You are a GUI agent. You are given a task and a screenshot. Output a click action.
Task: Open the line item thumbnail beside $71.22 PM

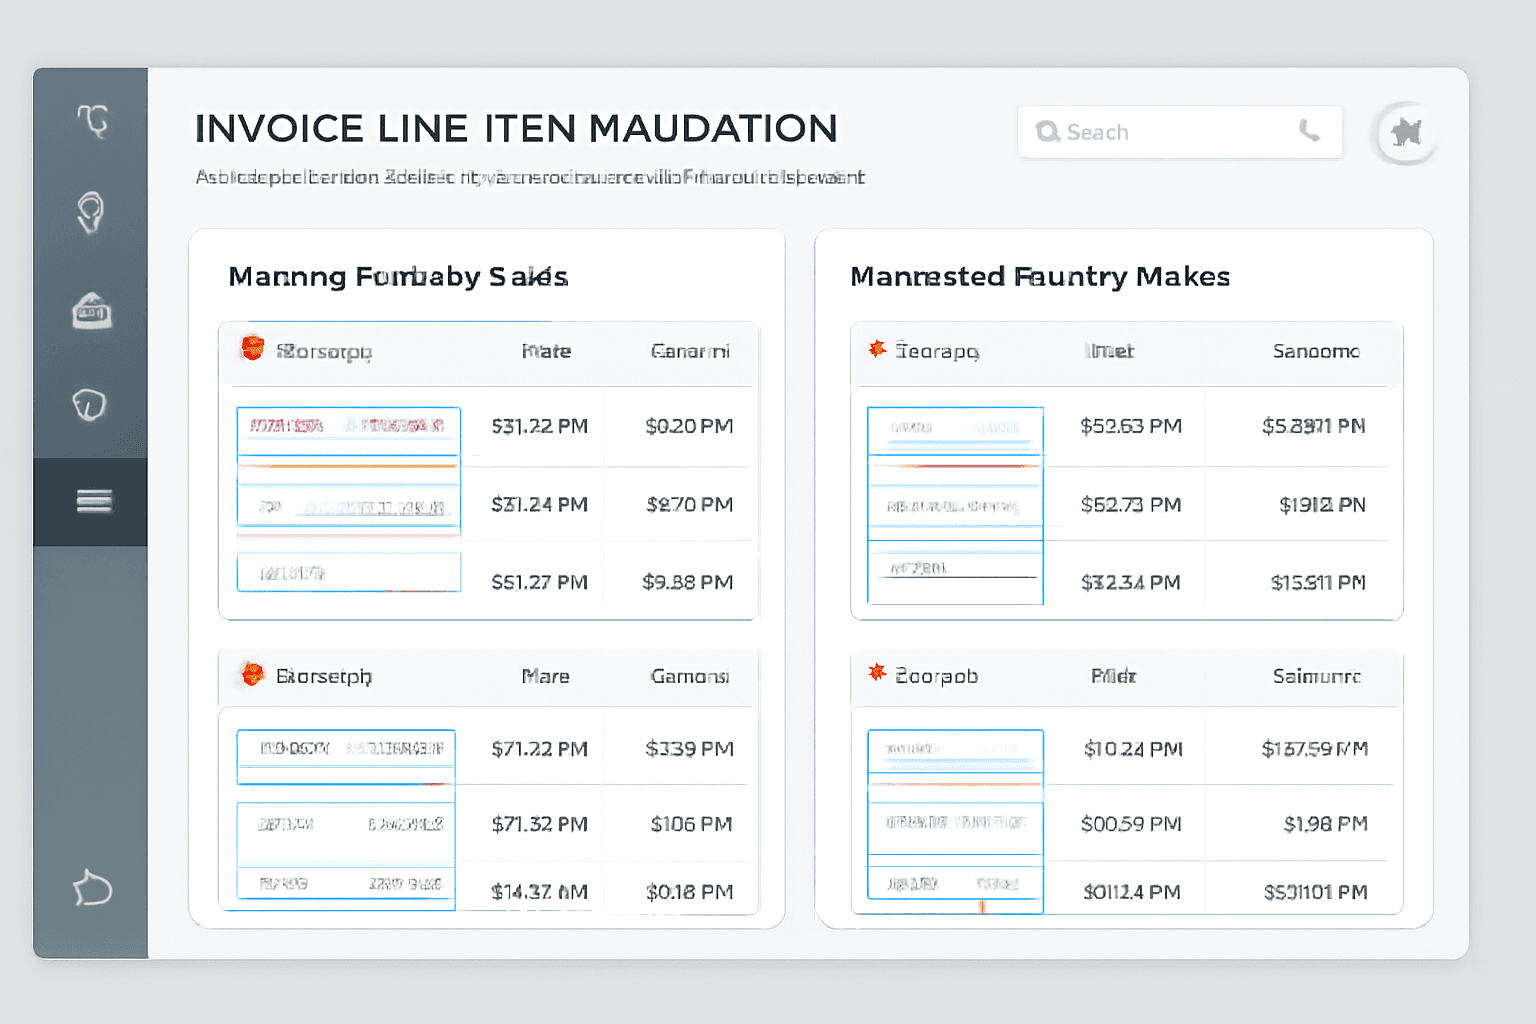(x=346, y=756)
